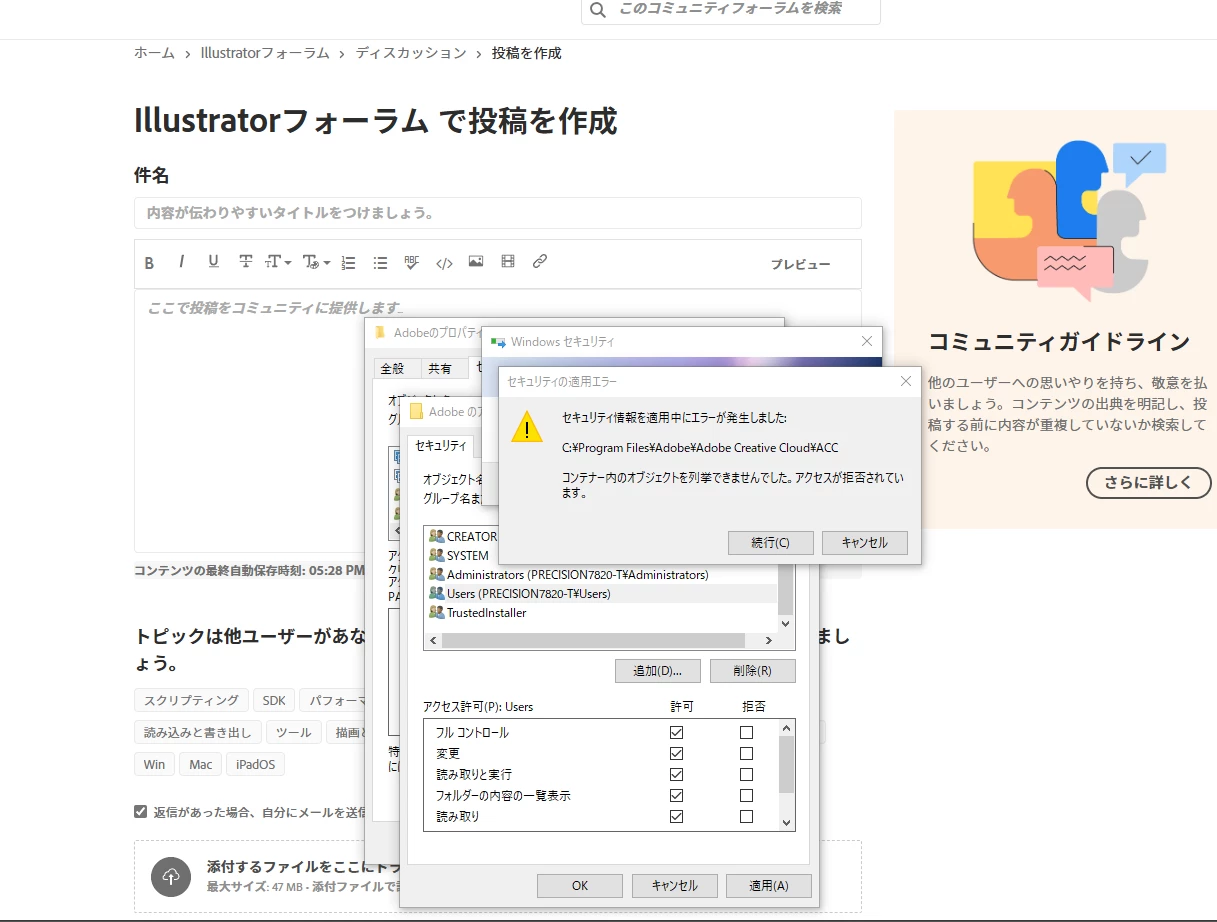The width and height of the screenshot is (1217, 922).
Task: Check the deny box for 読み取りと実行
Action: [x=746, y=774]
